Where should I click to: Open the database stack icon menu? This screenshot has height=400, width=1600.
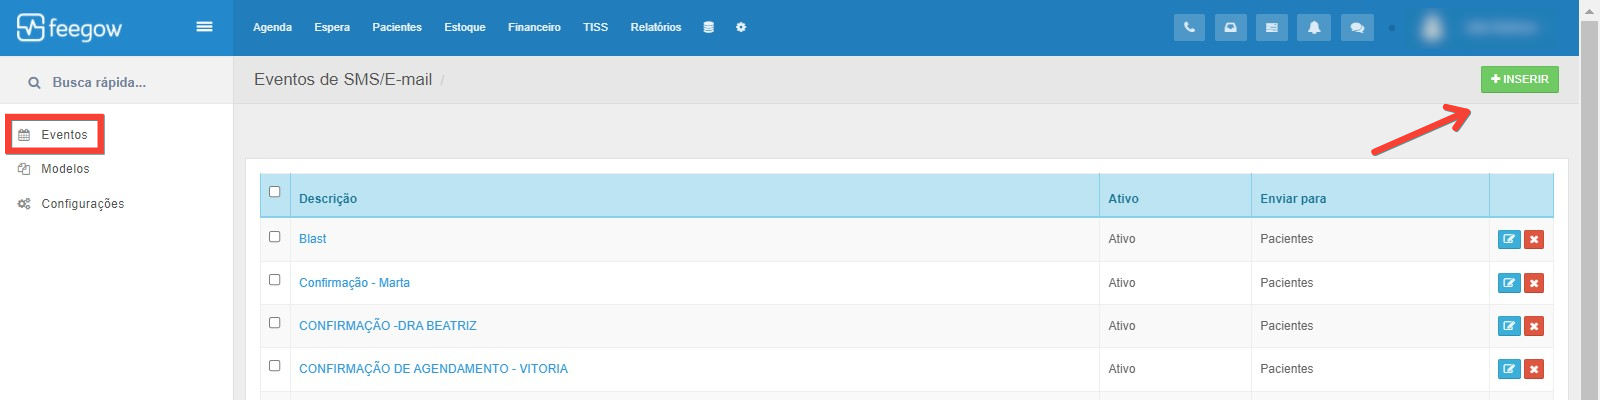708,27
